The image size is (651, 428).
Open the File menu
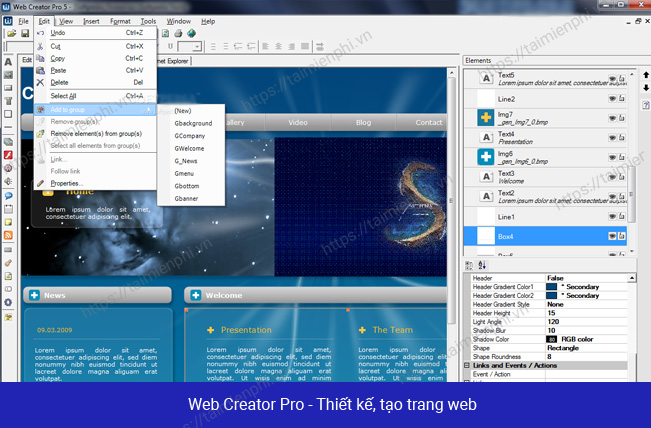[x=23, y=21]
